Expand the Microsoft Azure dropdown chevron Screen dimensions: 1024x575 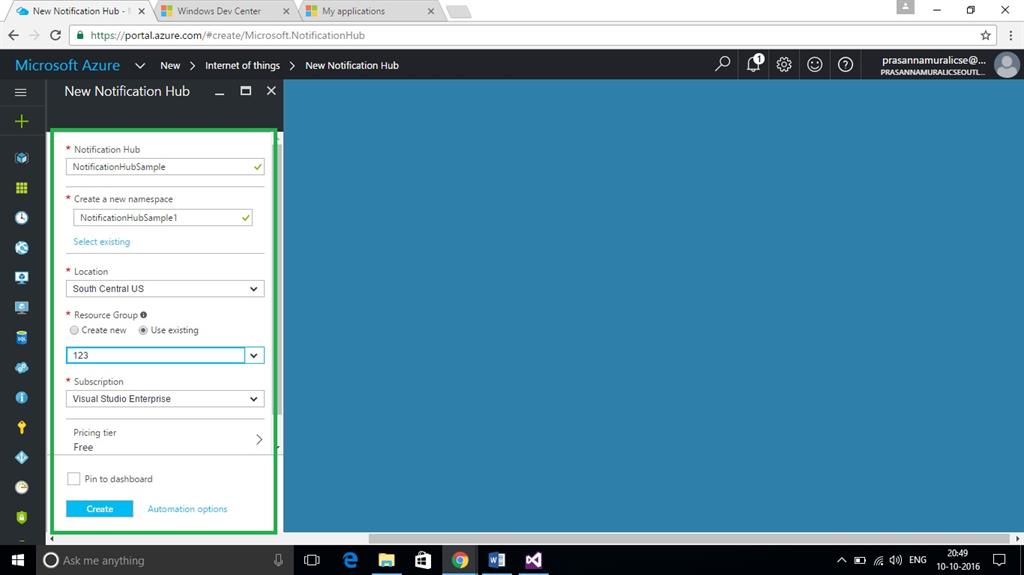pos(140,65)
